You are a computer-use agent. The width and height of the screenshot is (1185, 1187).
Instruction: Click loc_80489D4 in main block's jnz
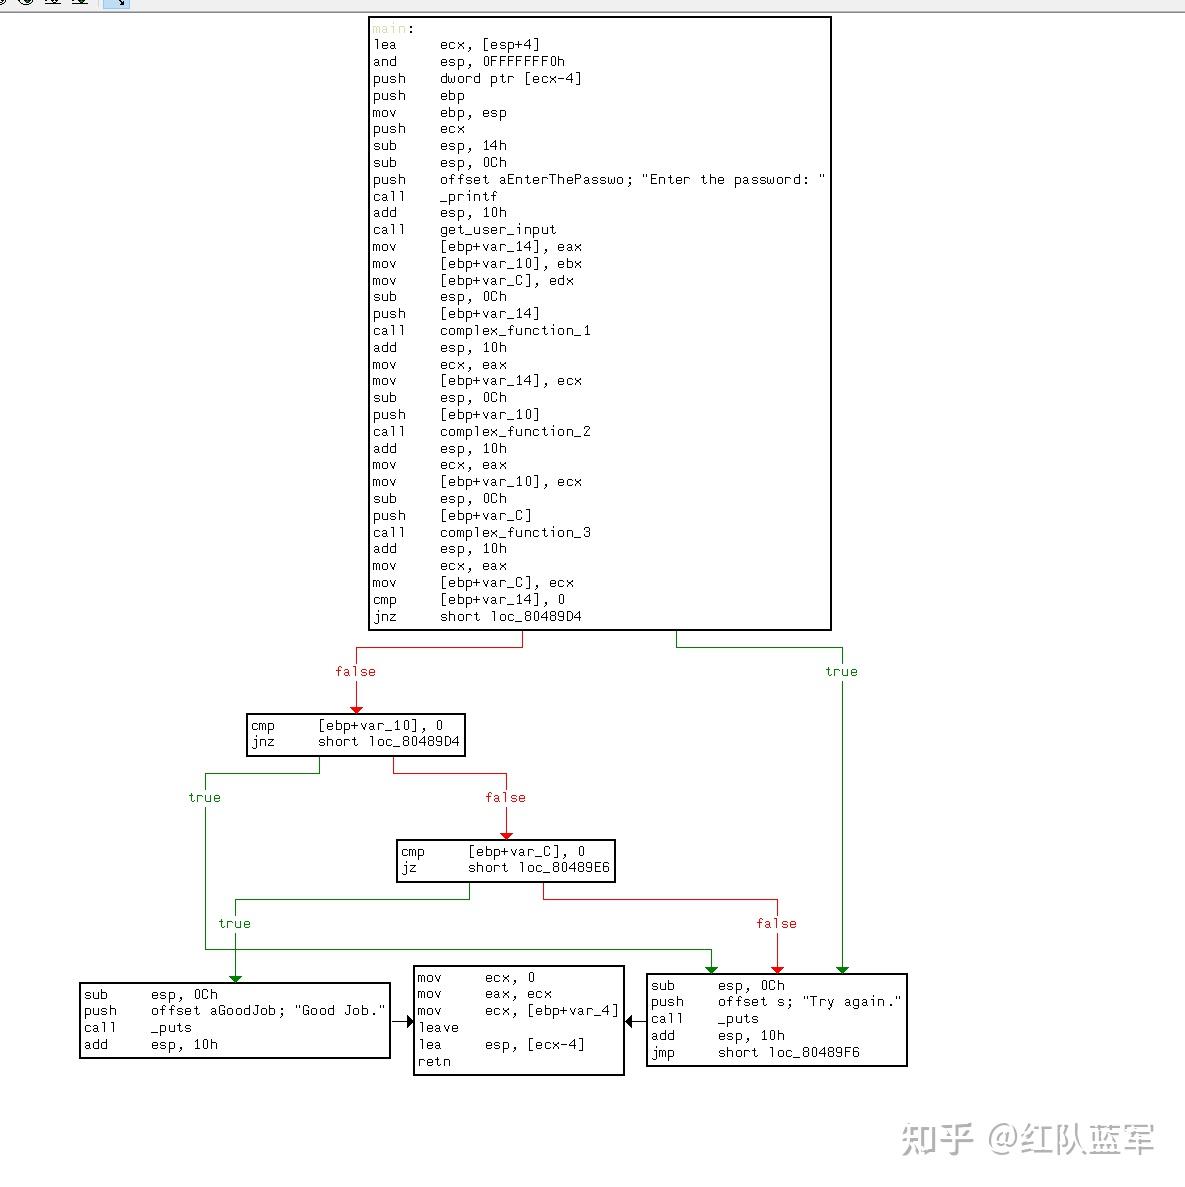[536, 616]
